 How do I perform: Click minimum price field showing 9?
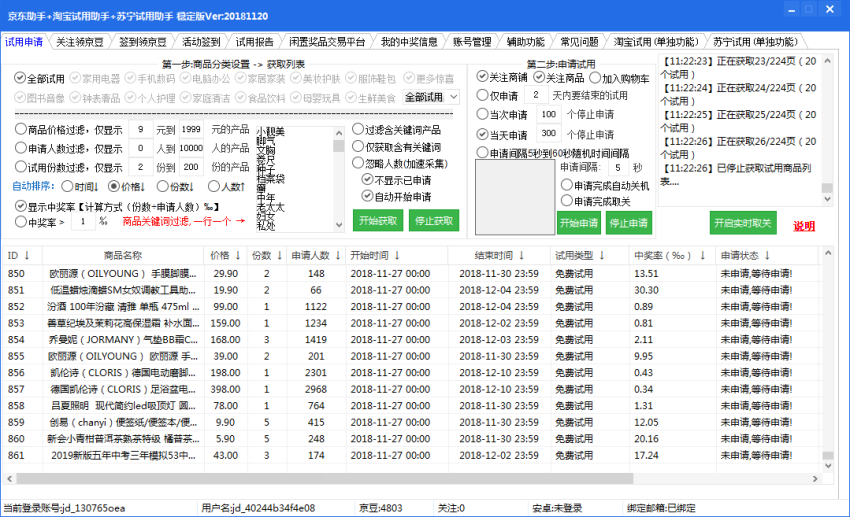pos(140,130)
